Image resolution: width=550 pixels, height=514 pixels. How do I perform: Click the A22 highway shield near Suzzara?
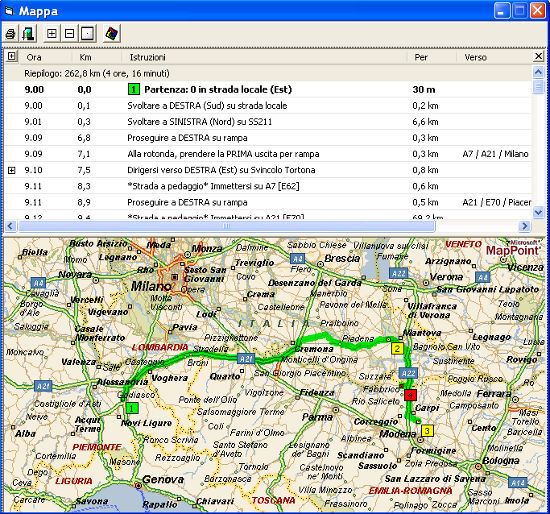[x=409, y=373]
